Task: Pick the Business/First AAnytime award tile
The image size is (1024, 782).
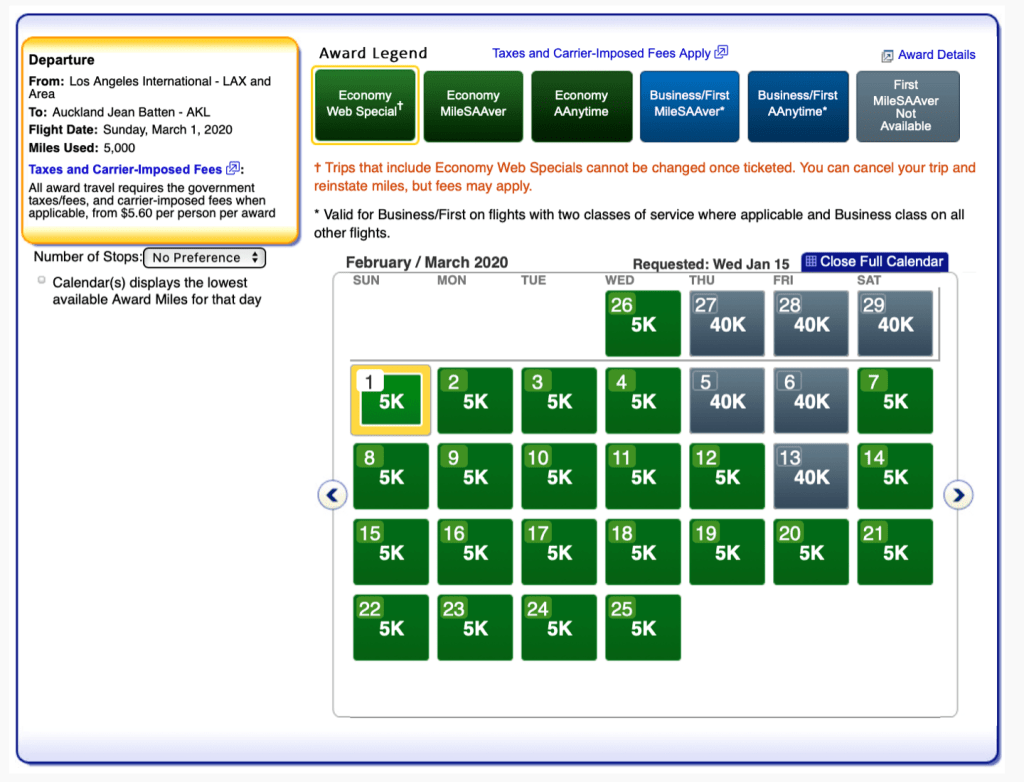Action: (x=797, y=105)
